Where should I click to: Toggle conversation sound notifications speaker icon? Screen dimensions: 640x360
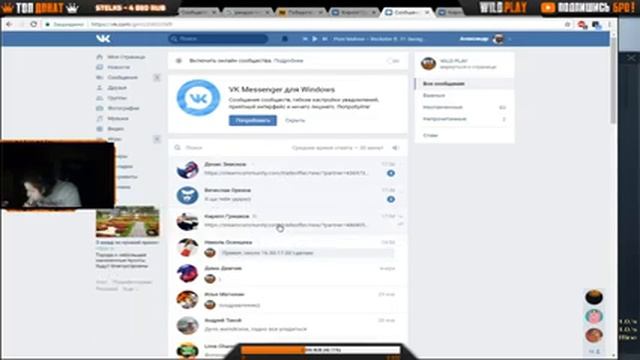click(395, 148)
